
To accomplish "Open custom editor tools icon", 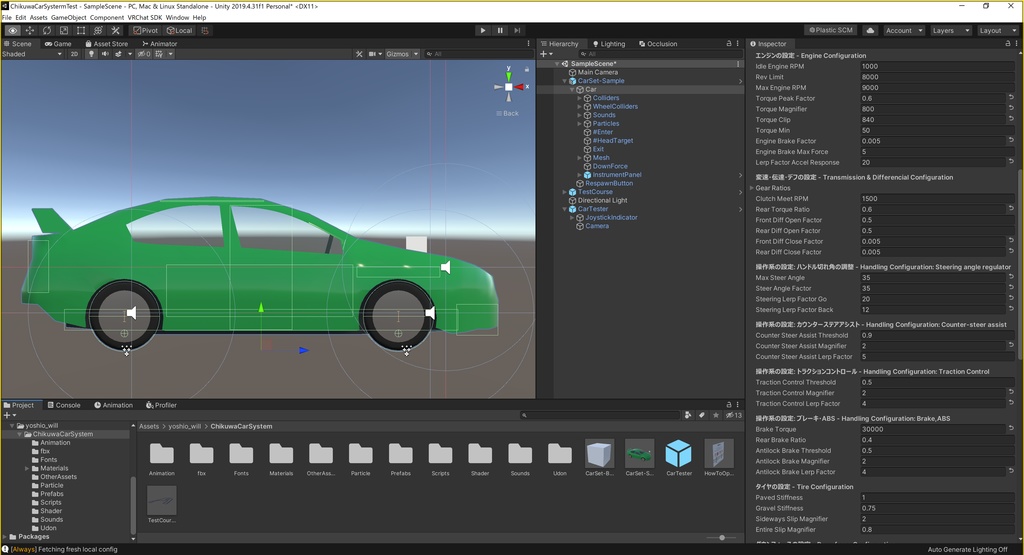I will (x=116, y=30).
